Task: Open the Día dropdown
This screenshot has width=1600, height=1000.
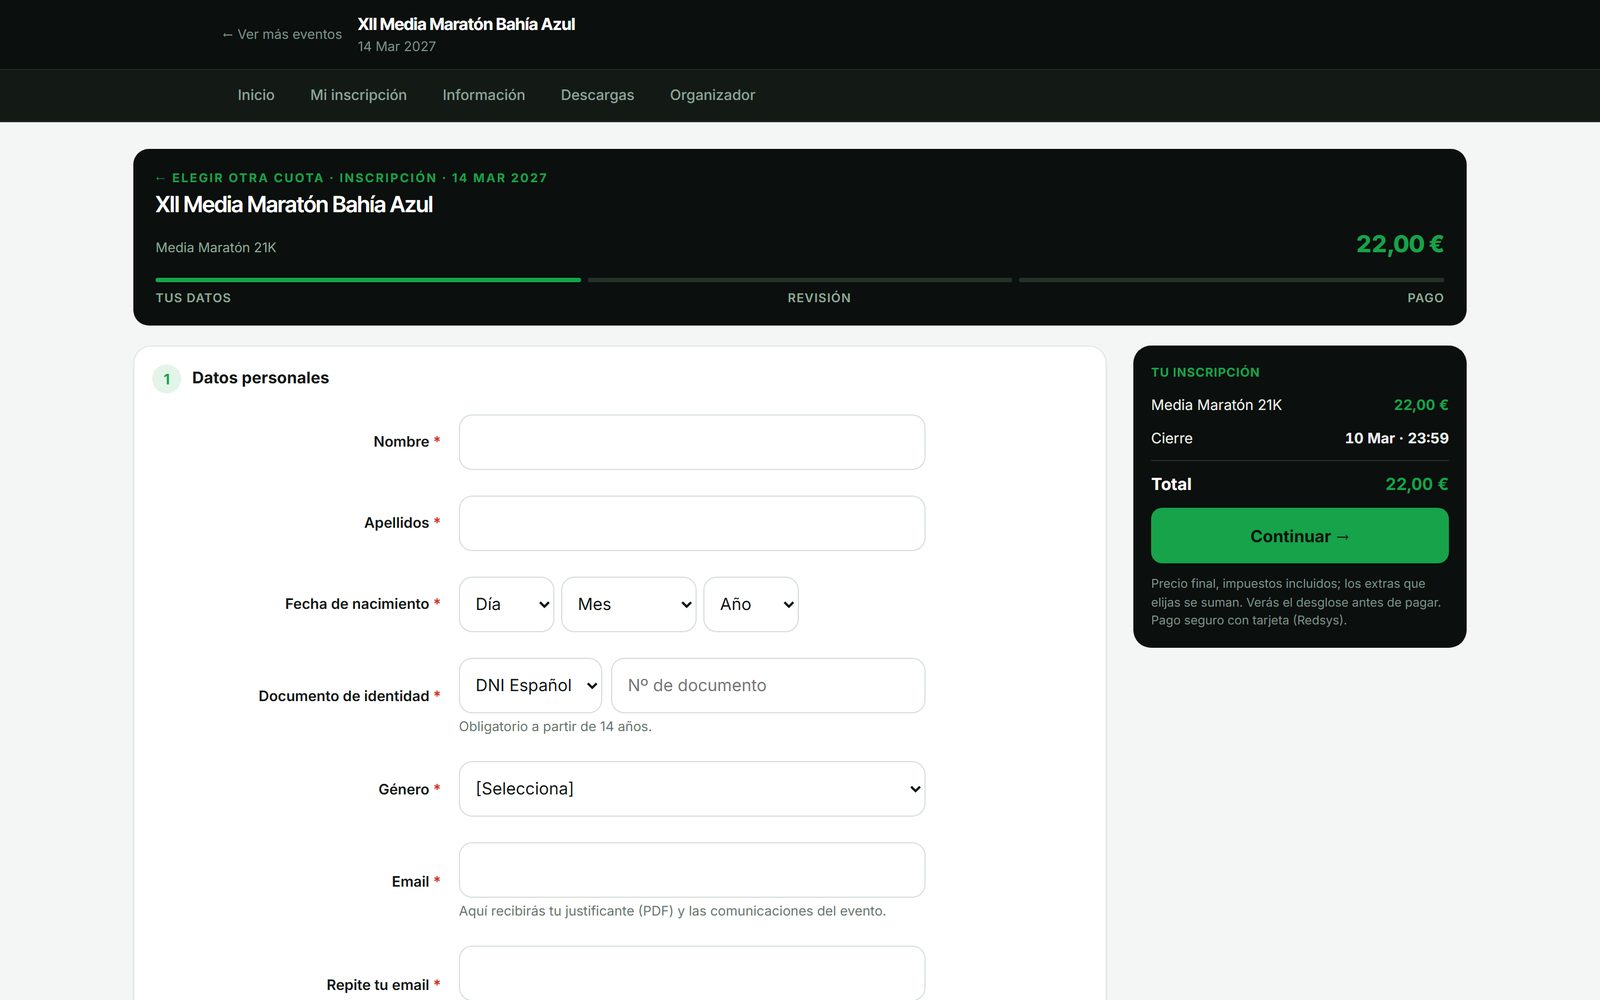Action: tap(506, 604)
